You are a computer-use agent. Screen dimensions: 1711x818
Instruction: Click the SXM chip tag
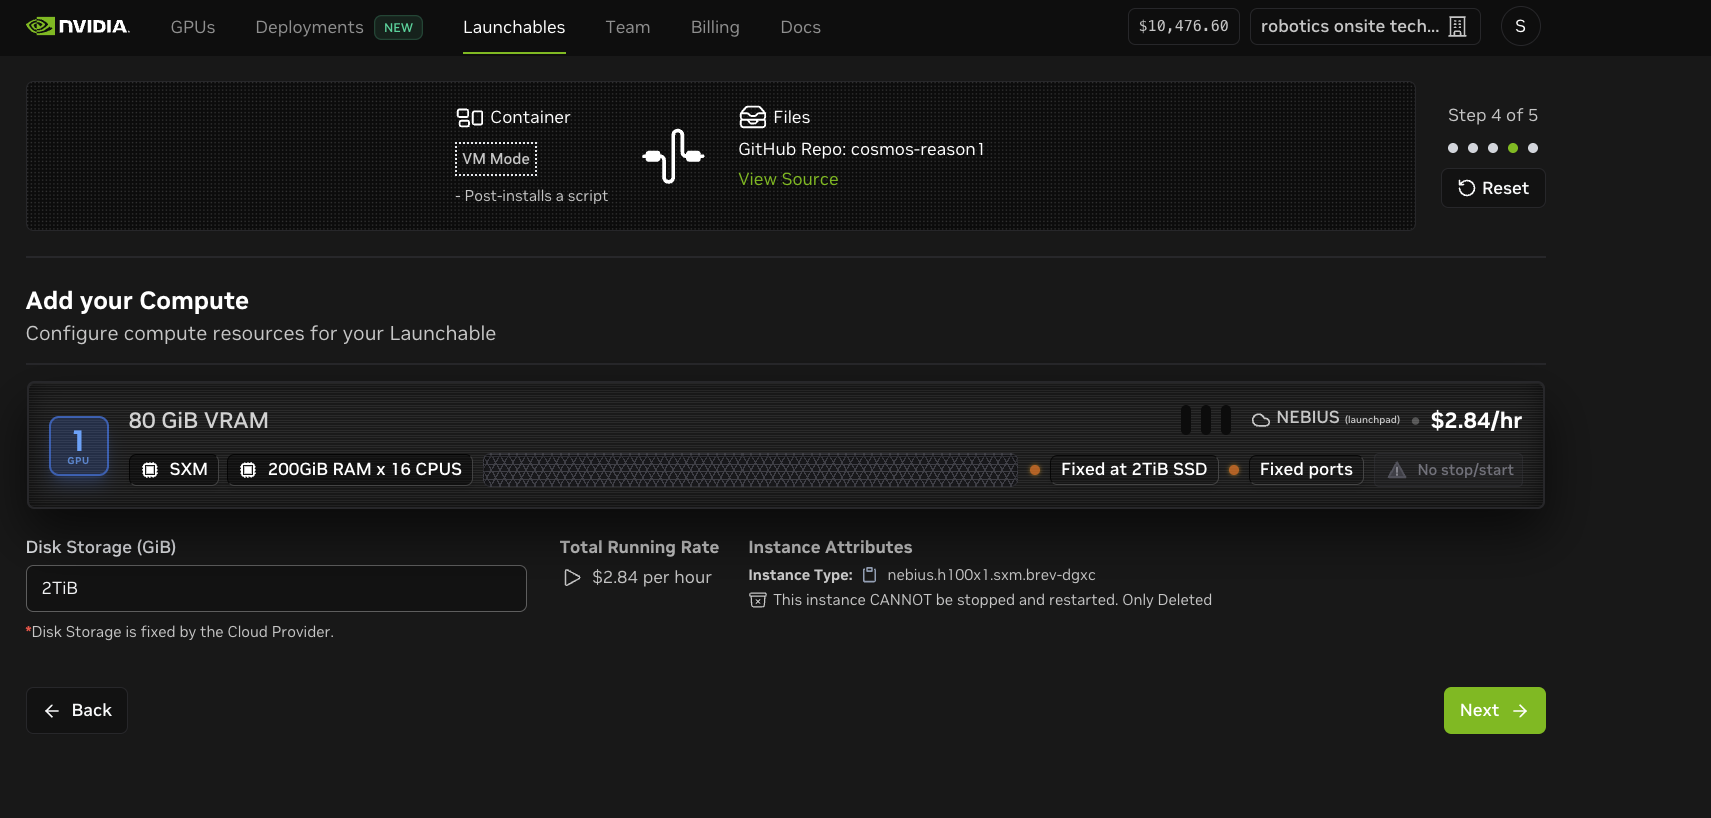[x=174, y=469]
